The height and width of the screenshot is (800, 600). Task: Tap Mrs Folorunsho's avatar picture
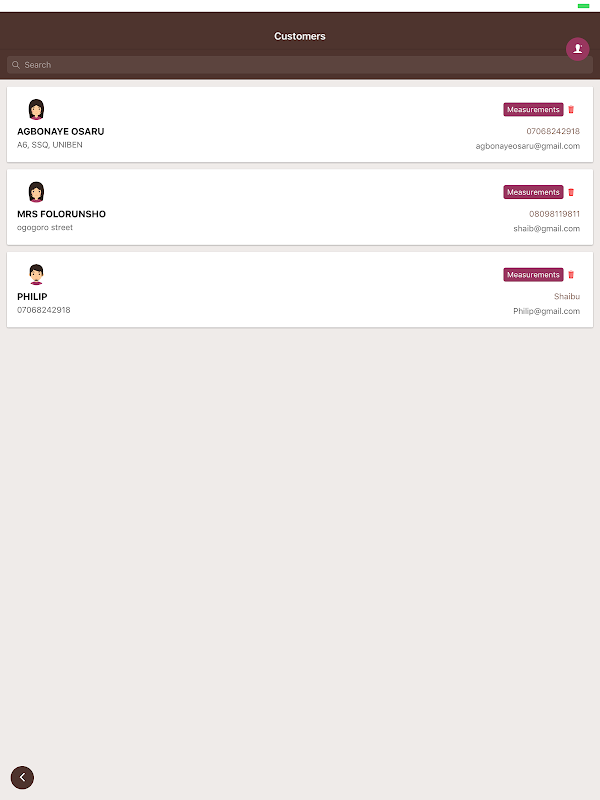pyautogui.click(x=37, y=191)
